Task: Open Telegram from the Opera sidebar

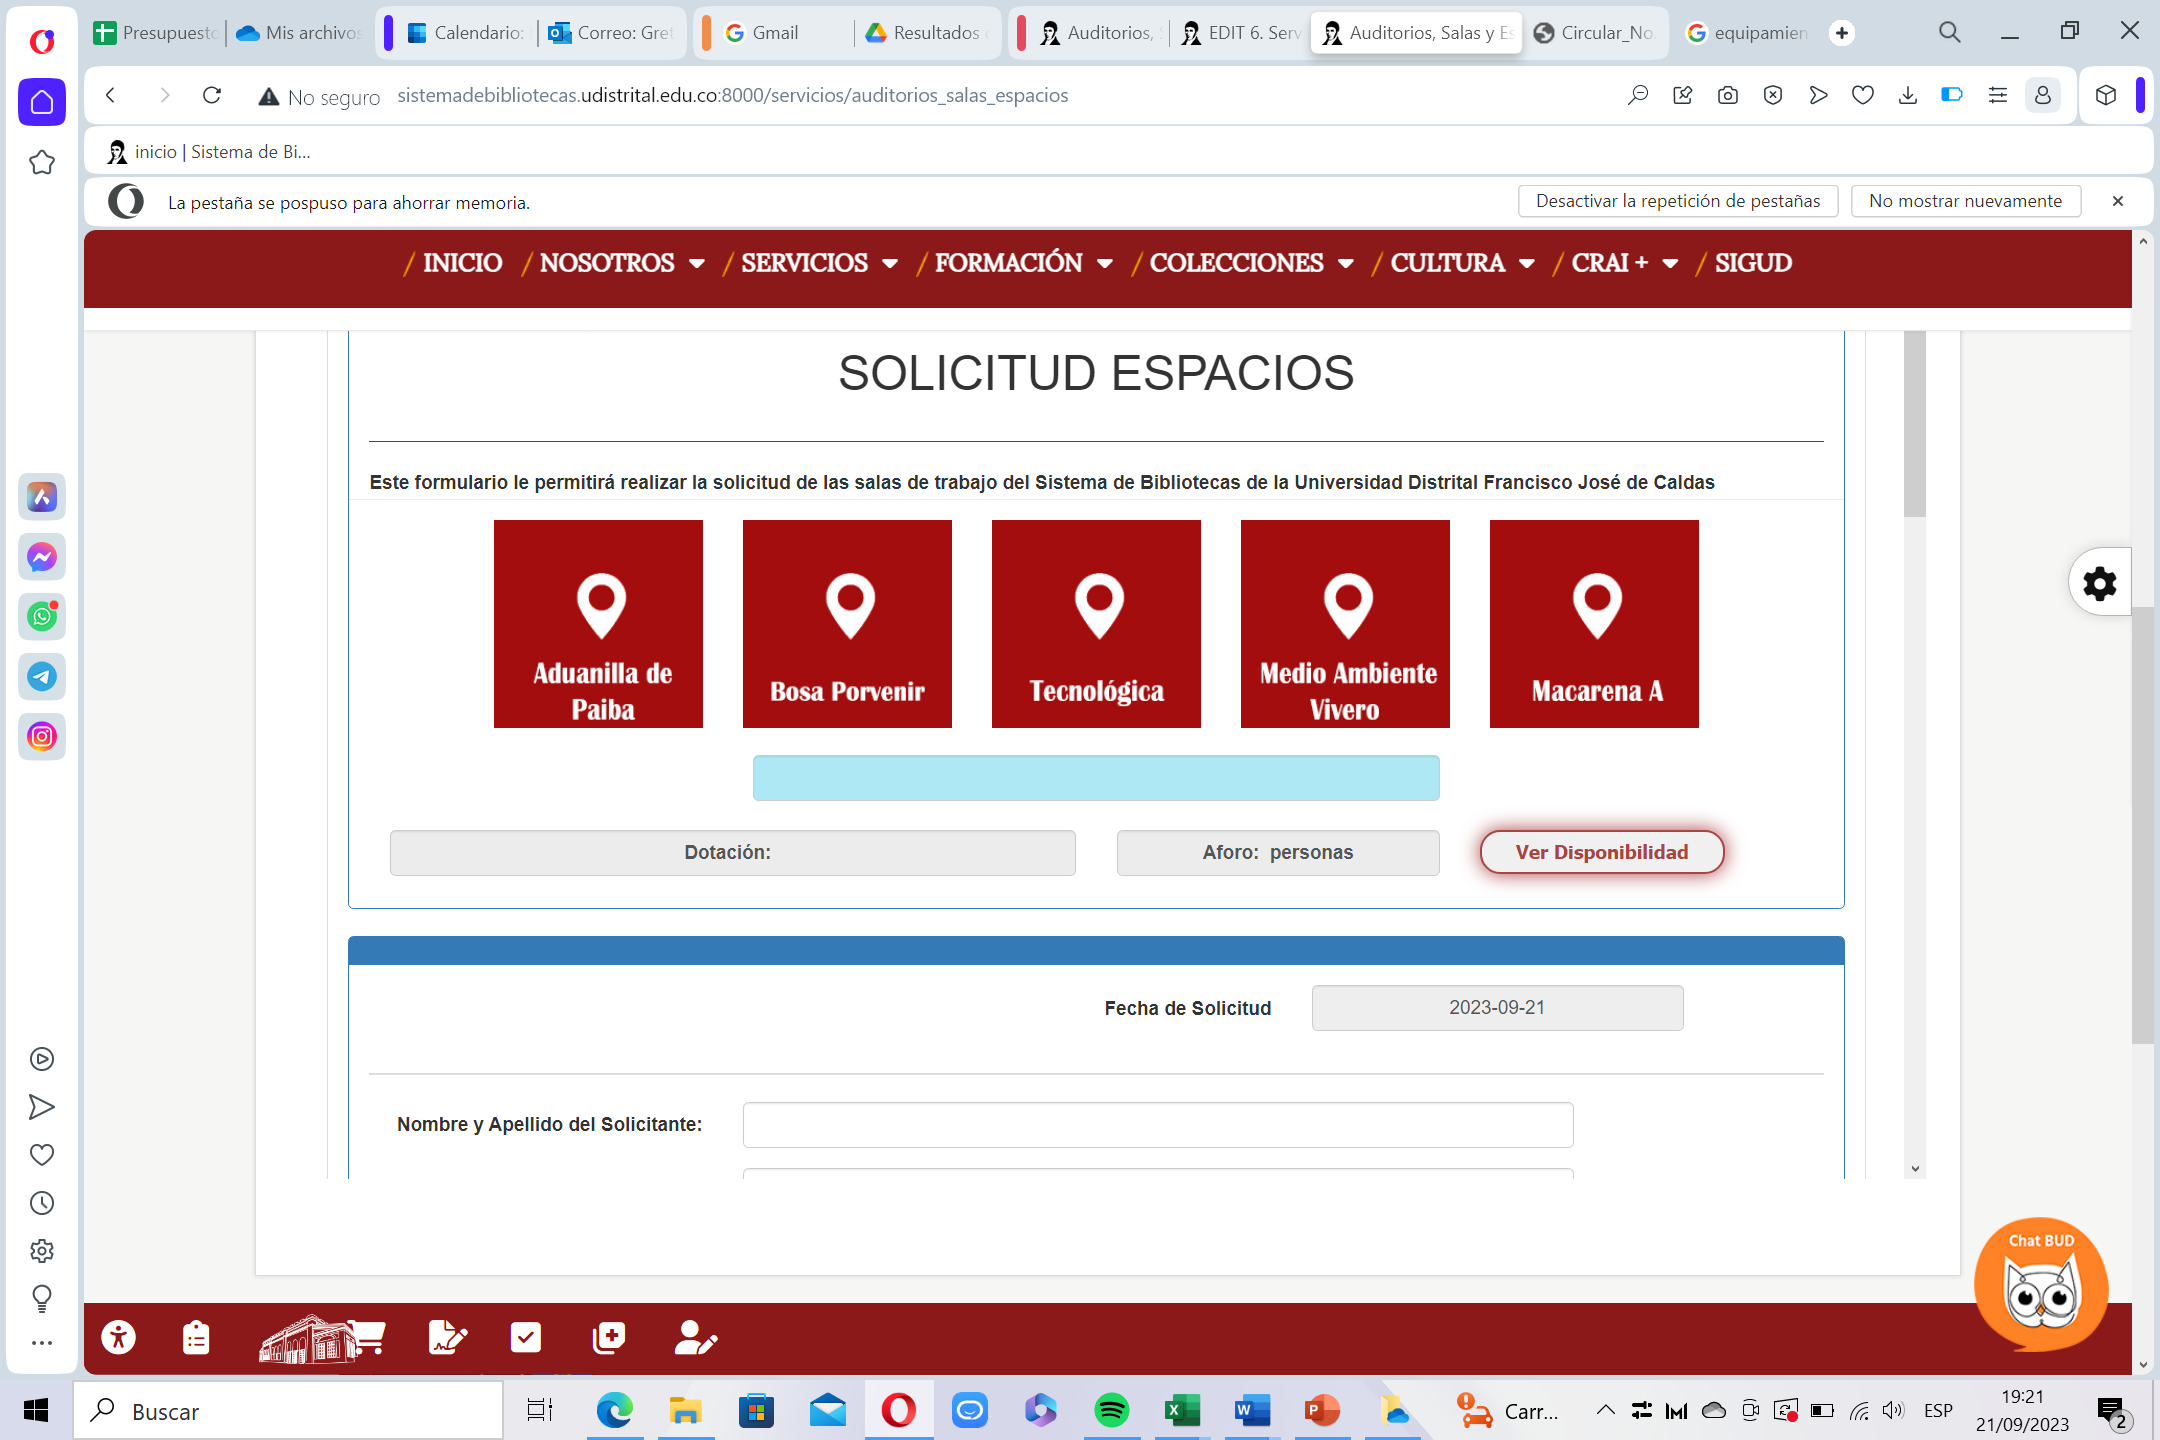Action: (42, 677)
